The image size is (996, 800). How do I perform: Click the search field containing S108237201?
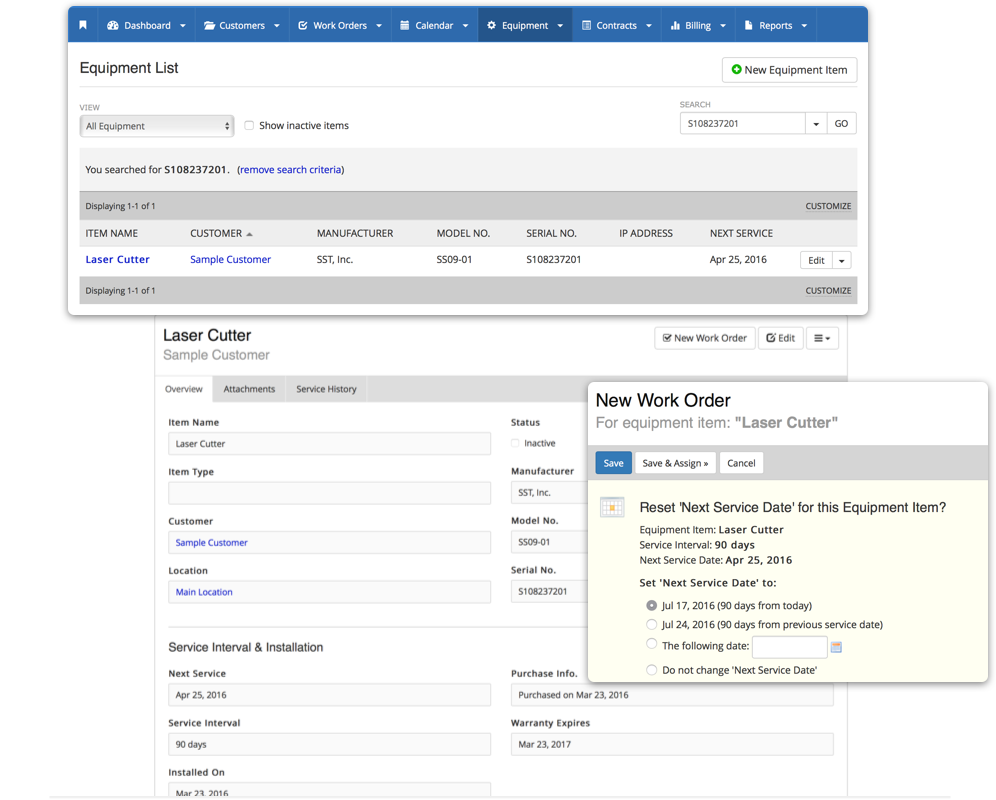[x=743, y=124]
